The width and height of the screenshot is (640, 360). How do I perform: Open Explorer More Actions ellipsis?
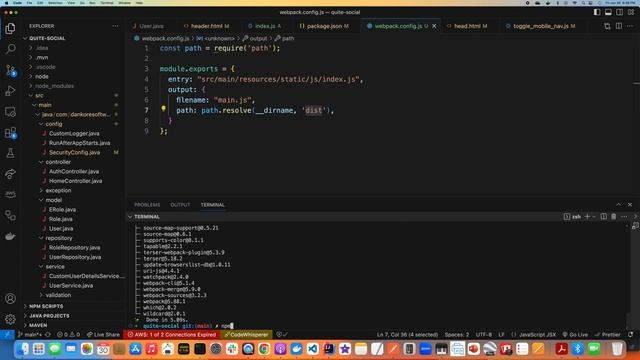(115, 26)
